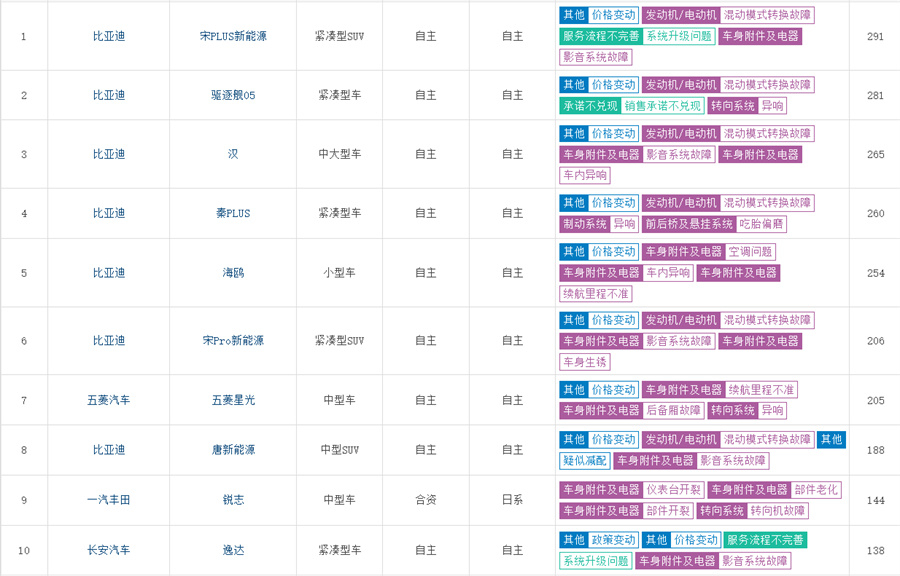Click the 合资 cell in the 锐志 row
900x576 pixels.
pos(426,500)
